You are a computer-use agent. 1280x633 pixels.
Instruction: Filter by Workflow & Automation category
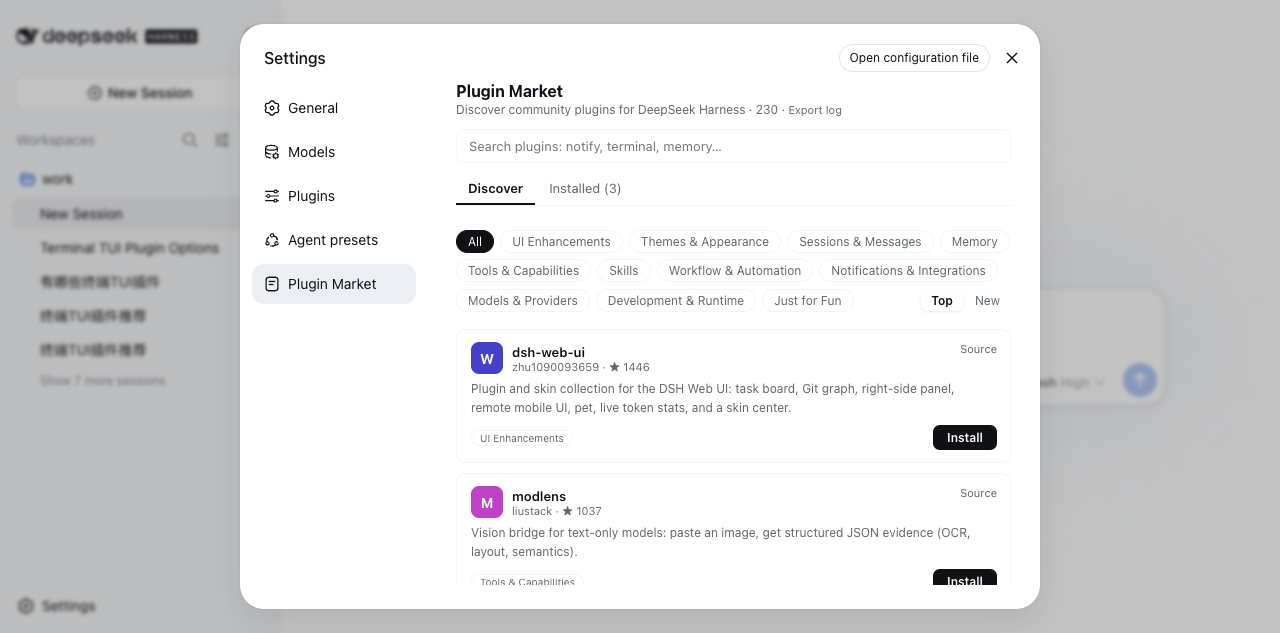[735, 271]
